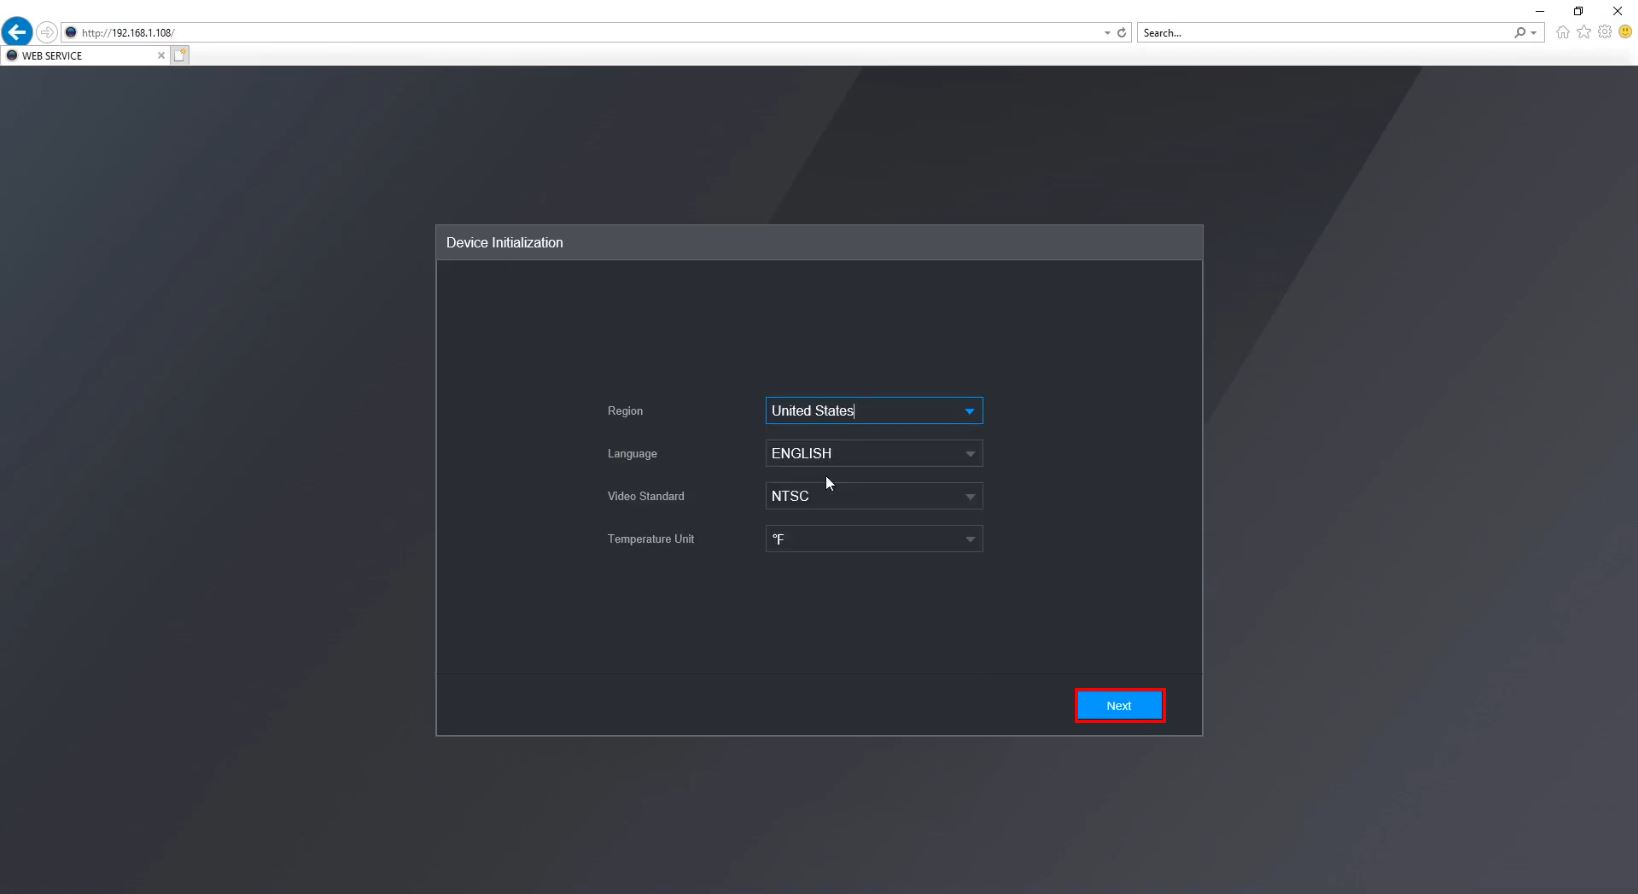1638x894 pixels.
Task: Expand the search provider dropdown arrow
Action: click(1533, 33)
